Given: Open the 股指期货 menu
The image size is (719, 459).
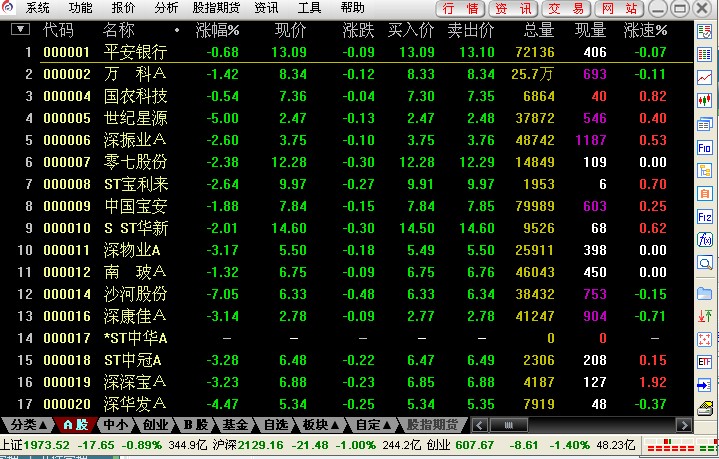Looking at the screenshot, I should click(x=216, y=8).
